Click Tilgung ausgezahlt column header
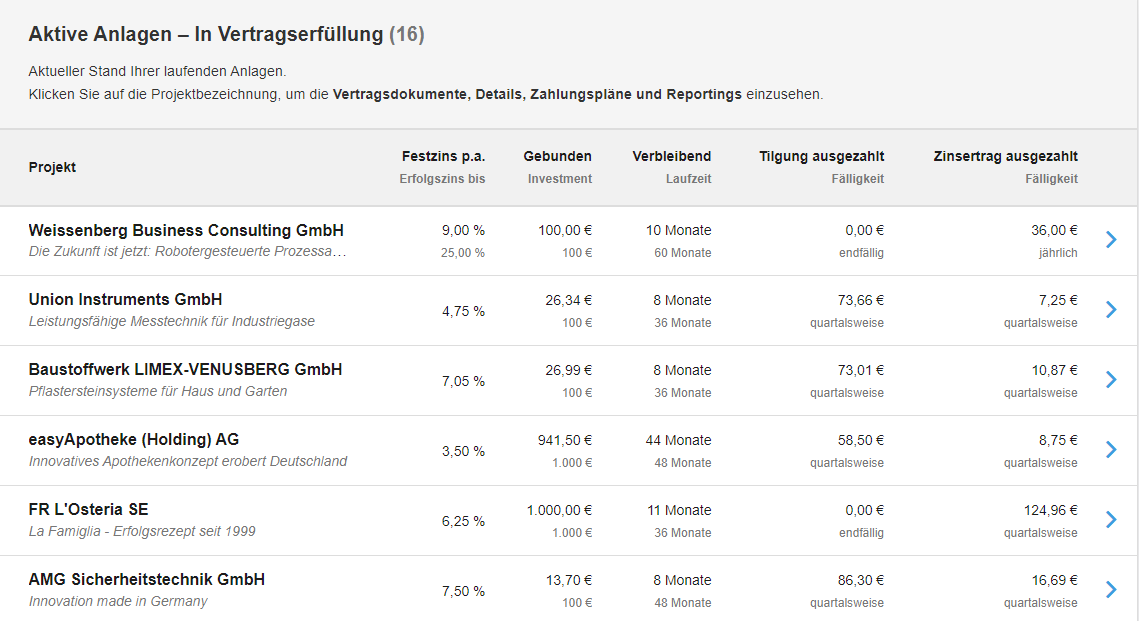1139x621 pixels. pyautogui.click(x=821, y=156)
